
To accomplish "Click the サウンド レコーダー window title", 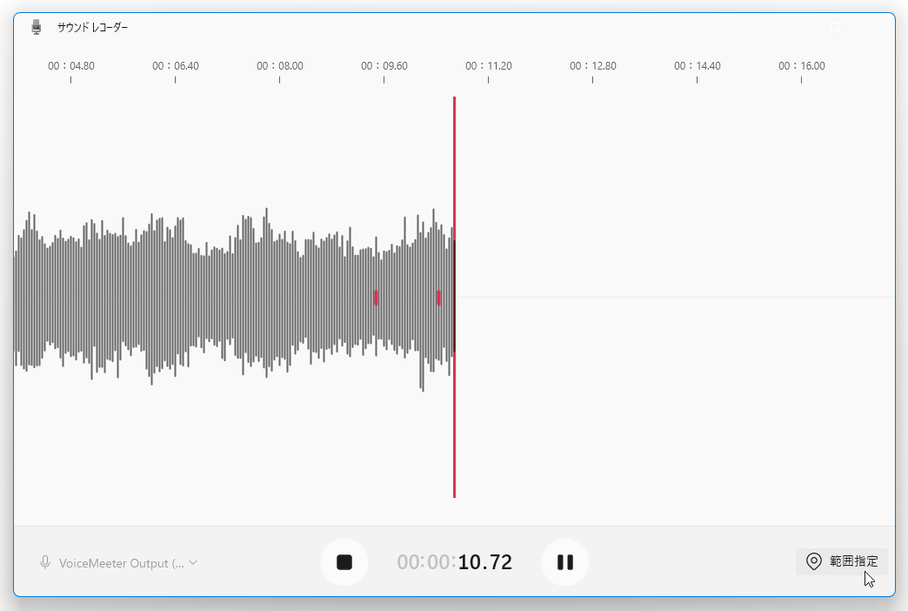I will pyautogui.click(x=93, y=27).
